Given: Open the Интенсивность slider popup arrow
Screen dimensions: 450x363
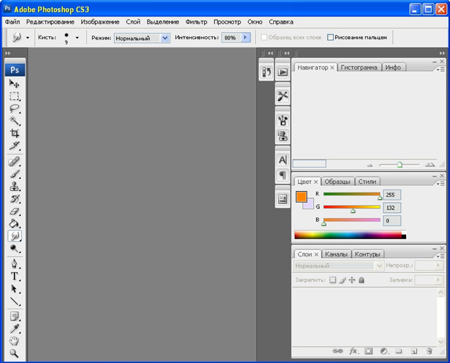Looking at the screenshot, I should tap(245, 37).
